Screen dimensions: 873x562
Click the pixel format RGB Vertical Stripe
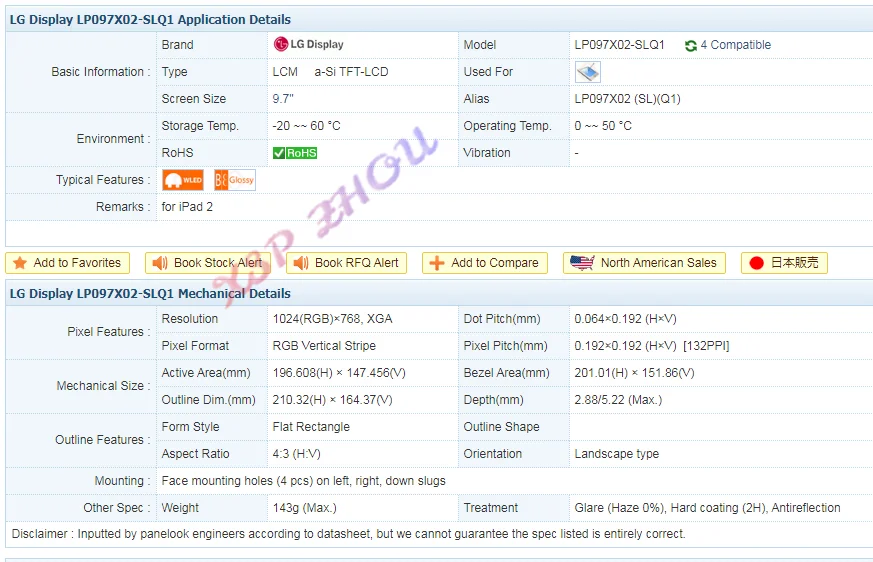324,345
